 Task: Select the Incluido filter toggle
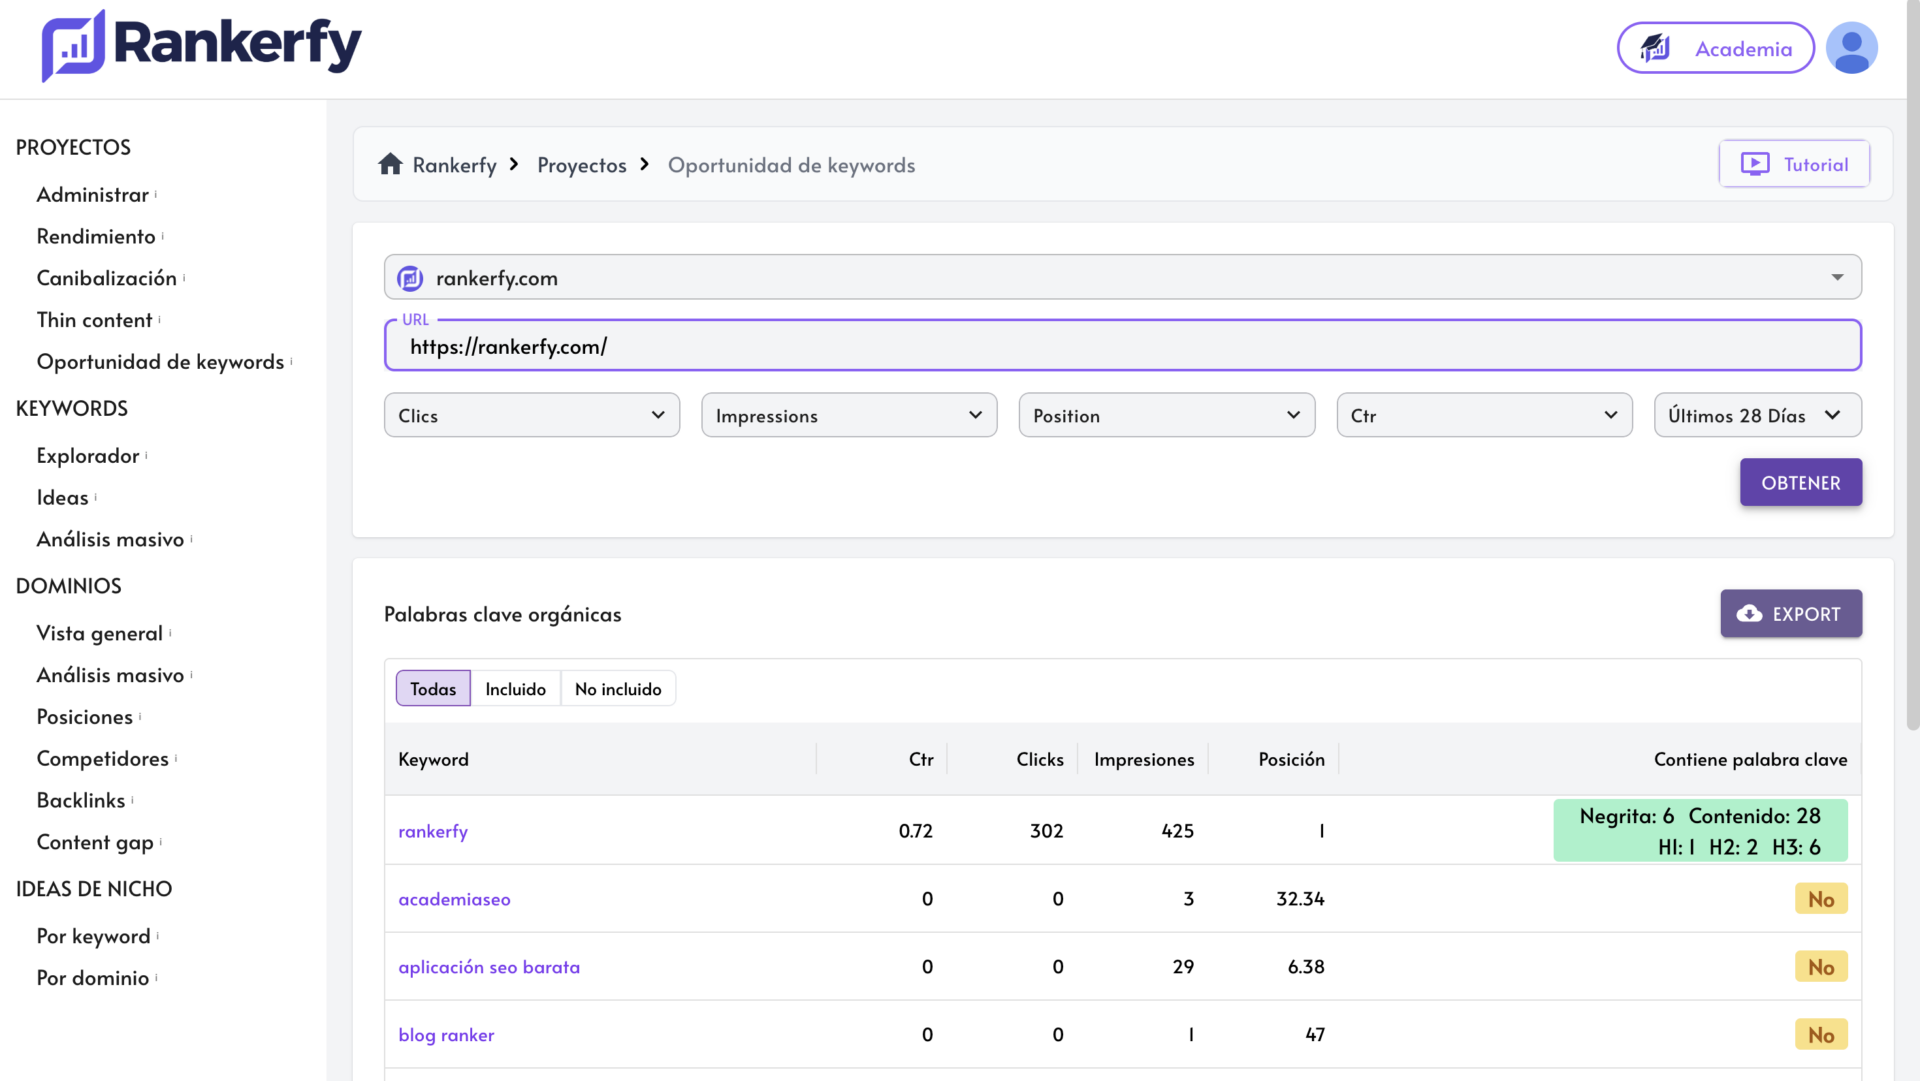(515, 689)
